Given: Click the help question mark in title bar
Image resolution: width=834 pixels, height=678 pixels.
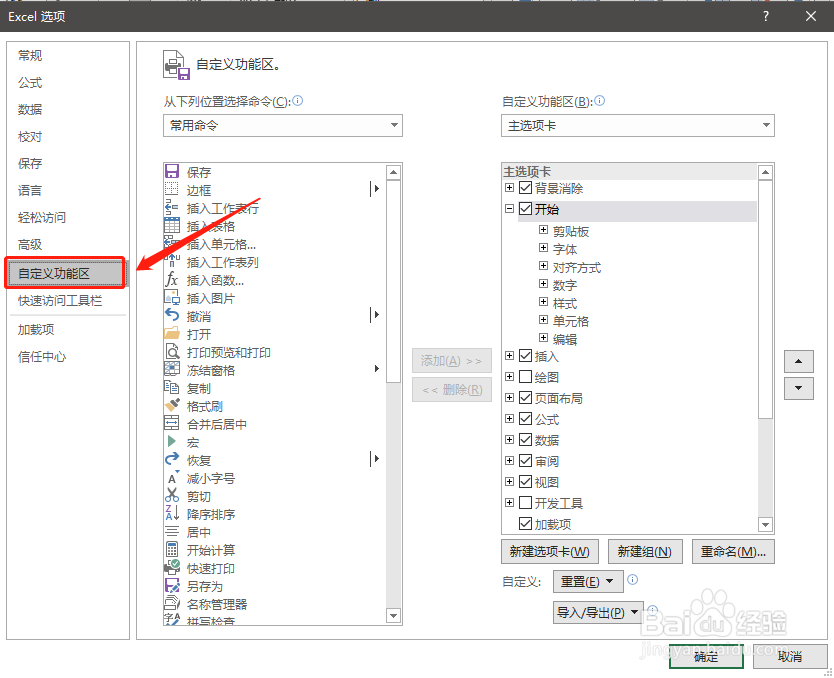Looking at the screenshot, I should 766,16.
